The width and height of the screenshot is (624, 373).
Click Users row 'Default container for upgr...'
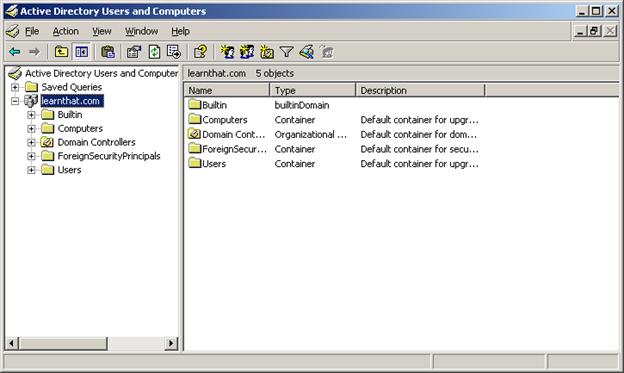click(x=419, y=164)
